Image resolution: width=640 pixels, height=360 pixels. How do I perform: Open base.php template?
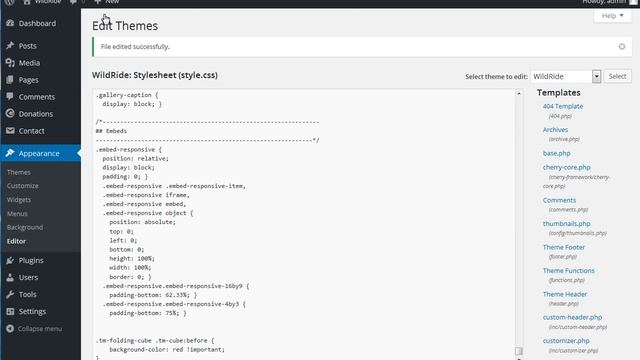click(556, 153)
